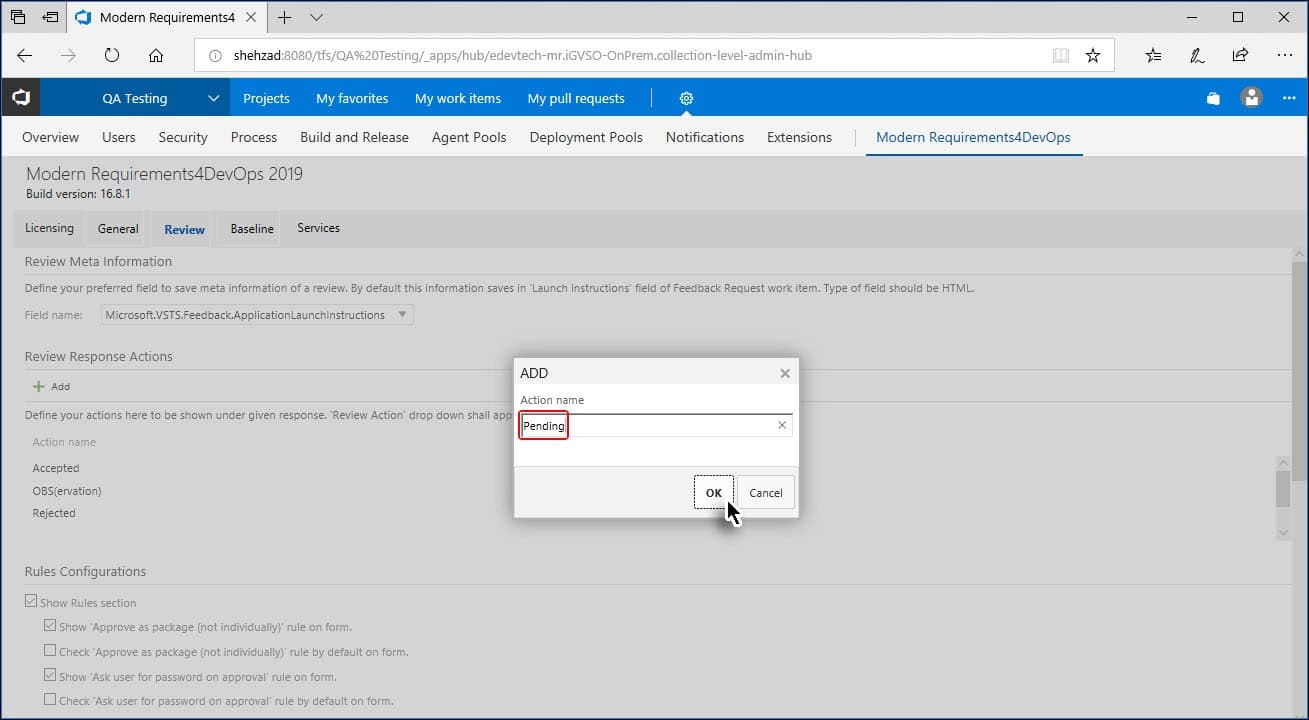Open My pull requests
Screen dimensions: 1309x720
pyautogui.click(x=576, y=98)
